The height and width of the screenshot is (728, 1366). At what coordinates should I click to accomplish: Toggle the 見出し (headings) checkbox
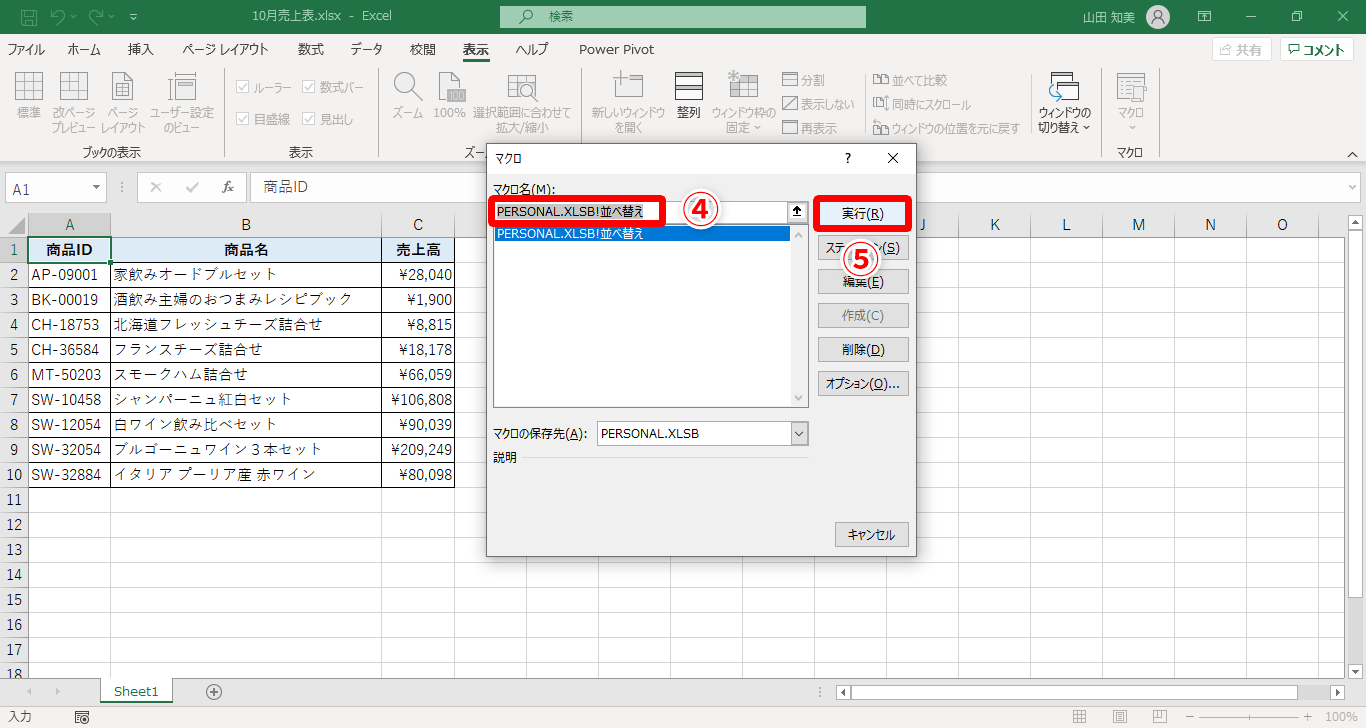(x=327, y=119)
